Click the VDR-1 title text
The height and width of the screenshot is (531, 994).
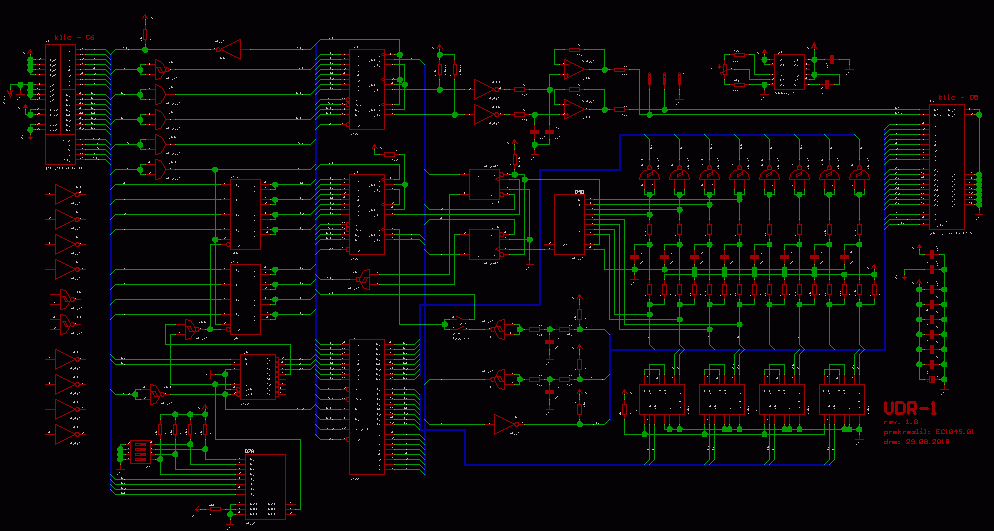(x=910, y=408)
